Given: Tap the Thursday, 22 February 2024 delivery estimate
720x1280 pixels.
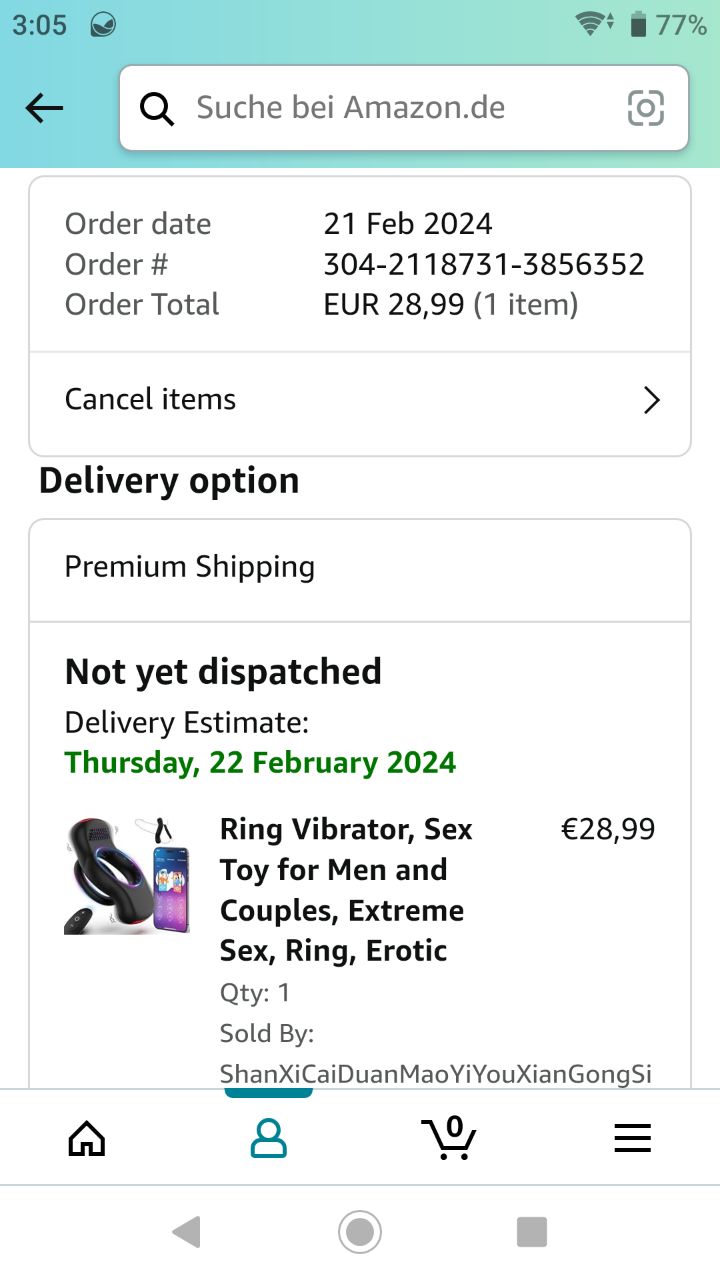Looking at the screenshot, I should [260, 763].
